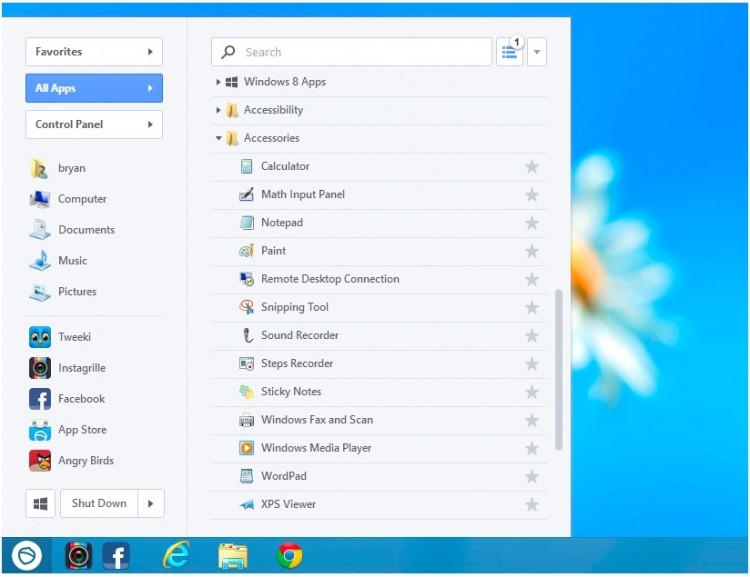Toggle favorite star for Notepad
This screenshot has width=750, height=577.
[532, 223]
